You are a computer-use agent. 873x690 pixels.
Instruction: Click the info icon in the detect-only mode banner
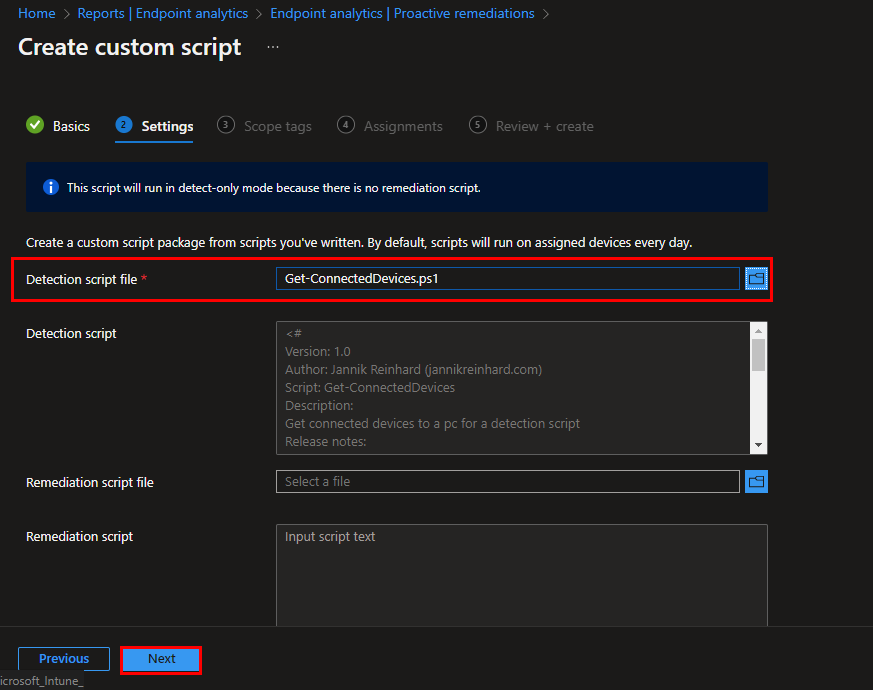tap(51, 187)
